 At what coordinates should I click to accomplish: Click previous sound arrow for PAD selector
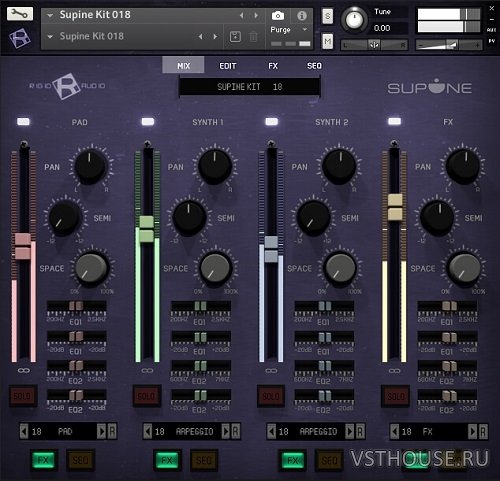[x=24, y=432]
